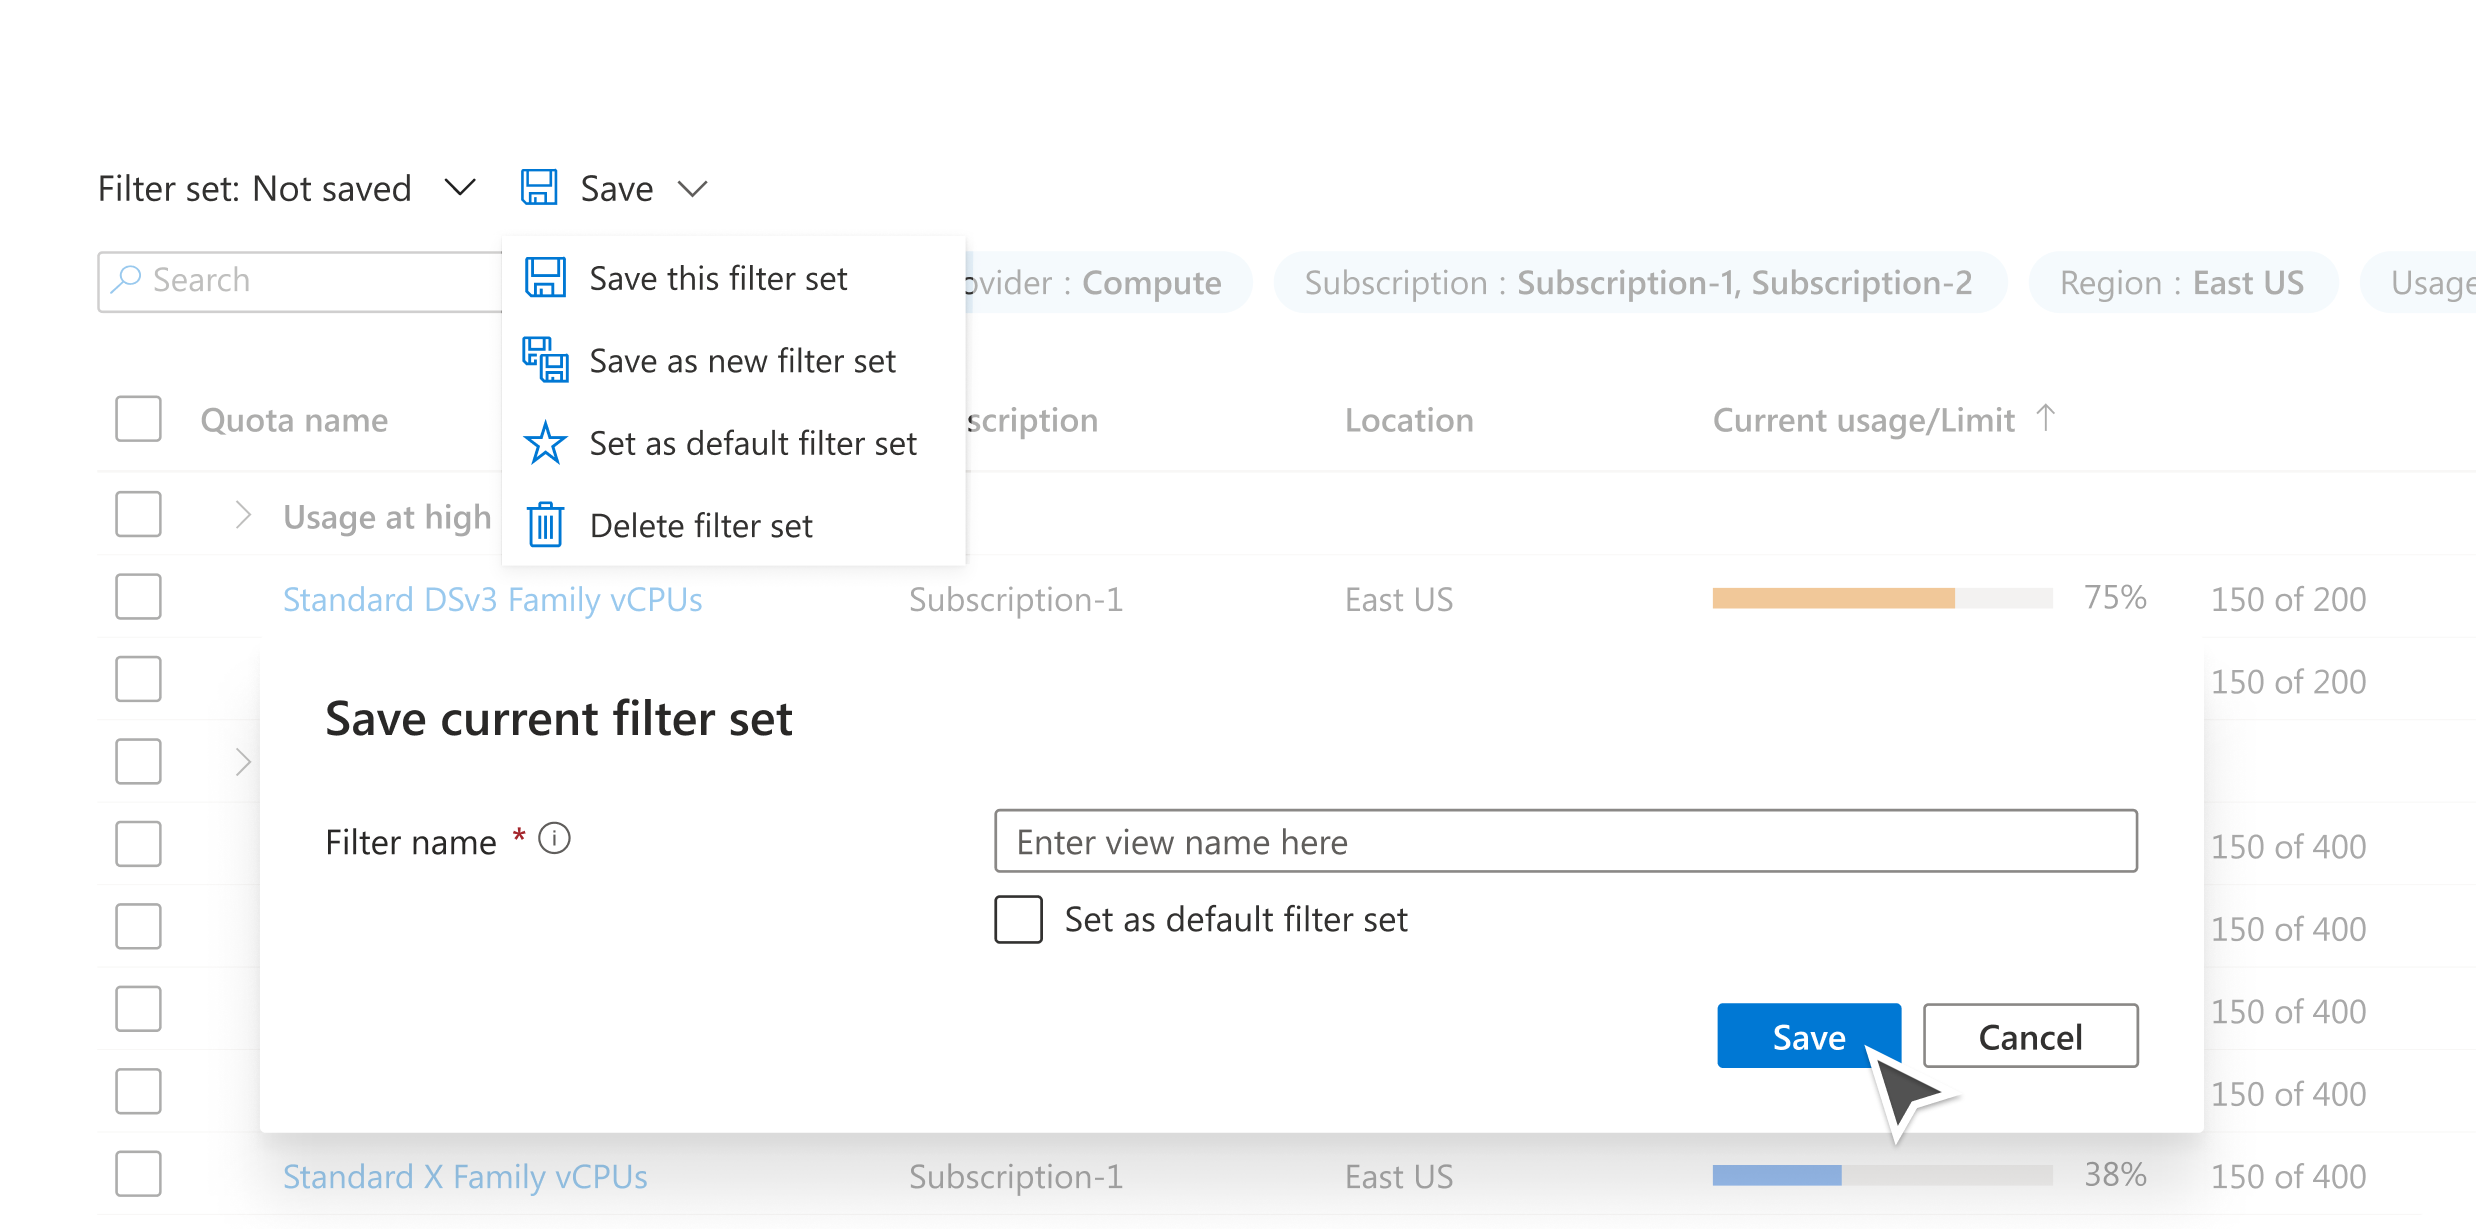
Task: Choose Save as new filter set
Action: 742,361
